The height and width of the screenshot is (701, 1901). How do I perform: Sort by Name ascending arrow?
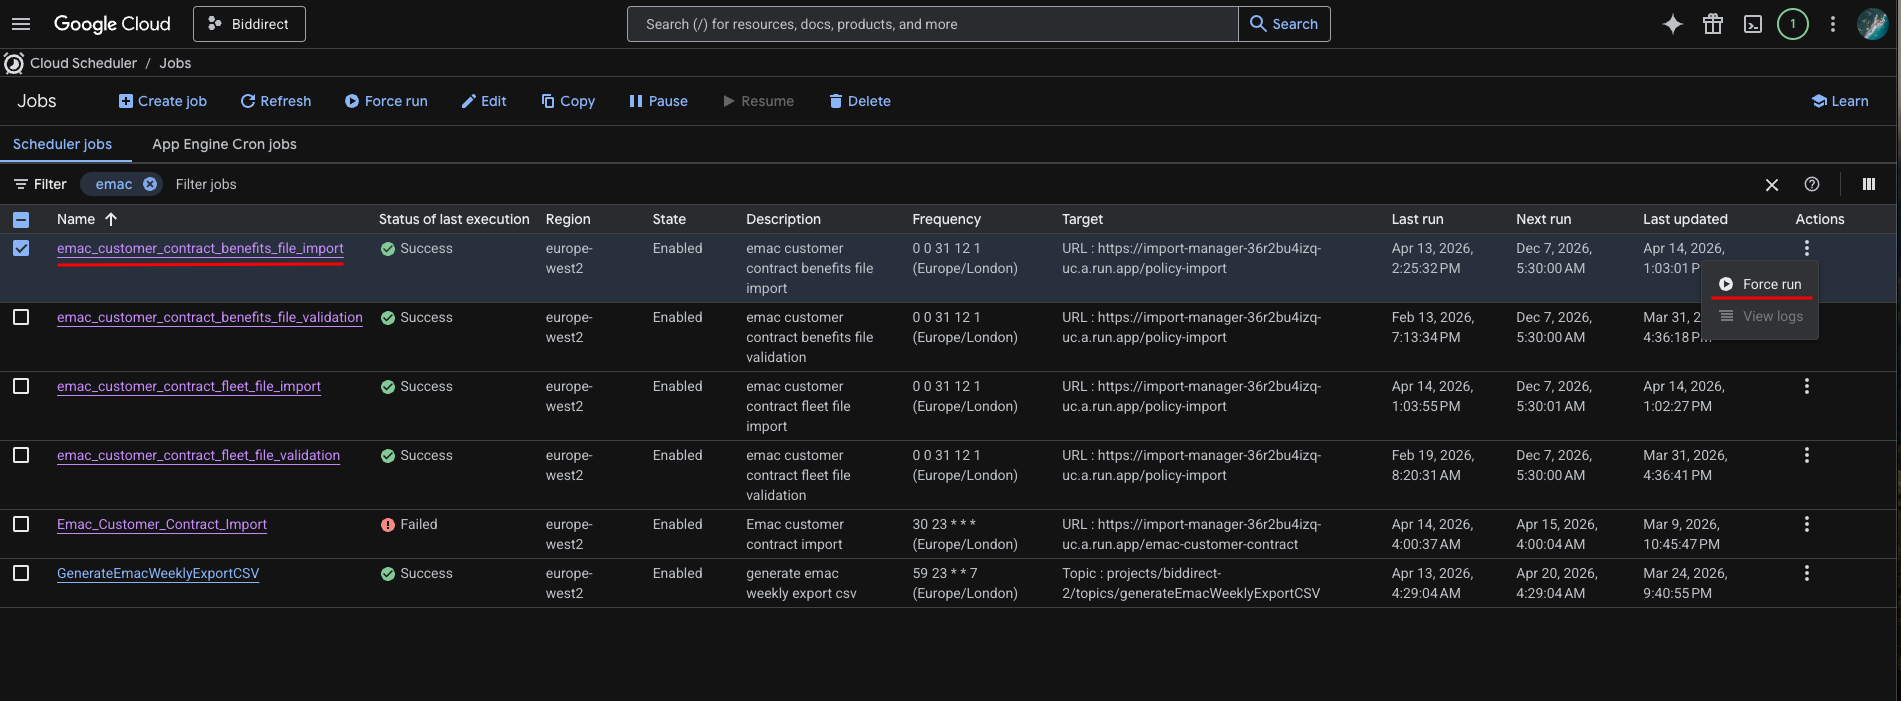coord(111,219)
